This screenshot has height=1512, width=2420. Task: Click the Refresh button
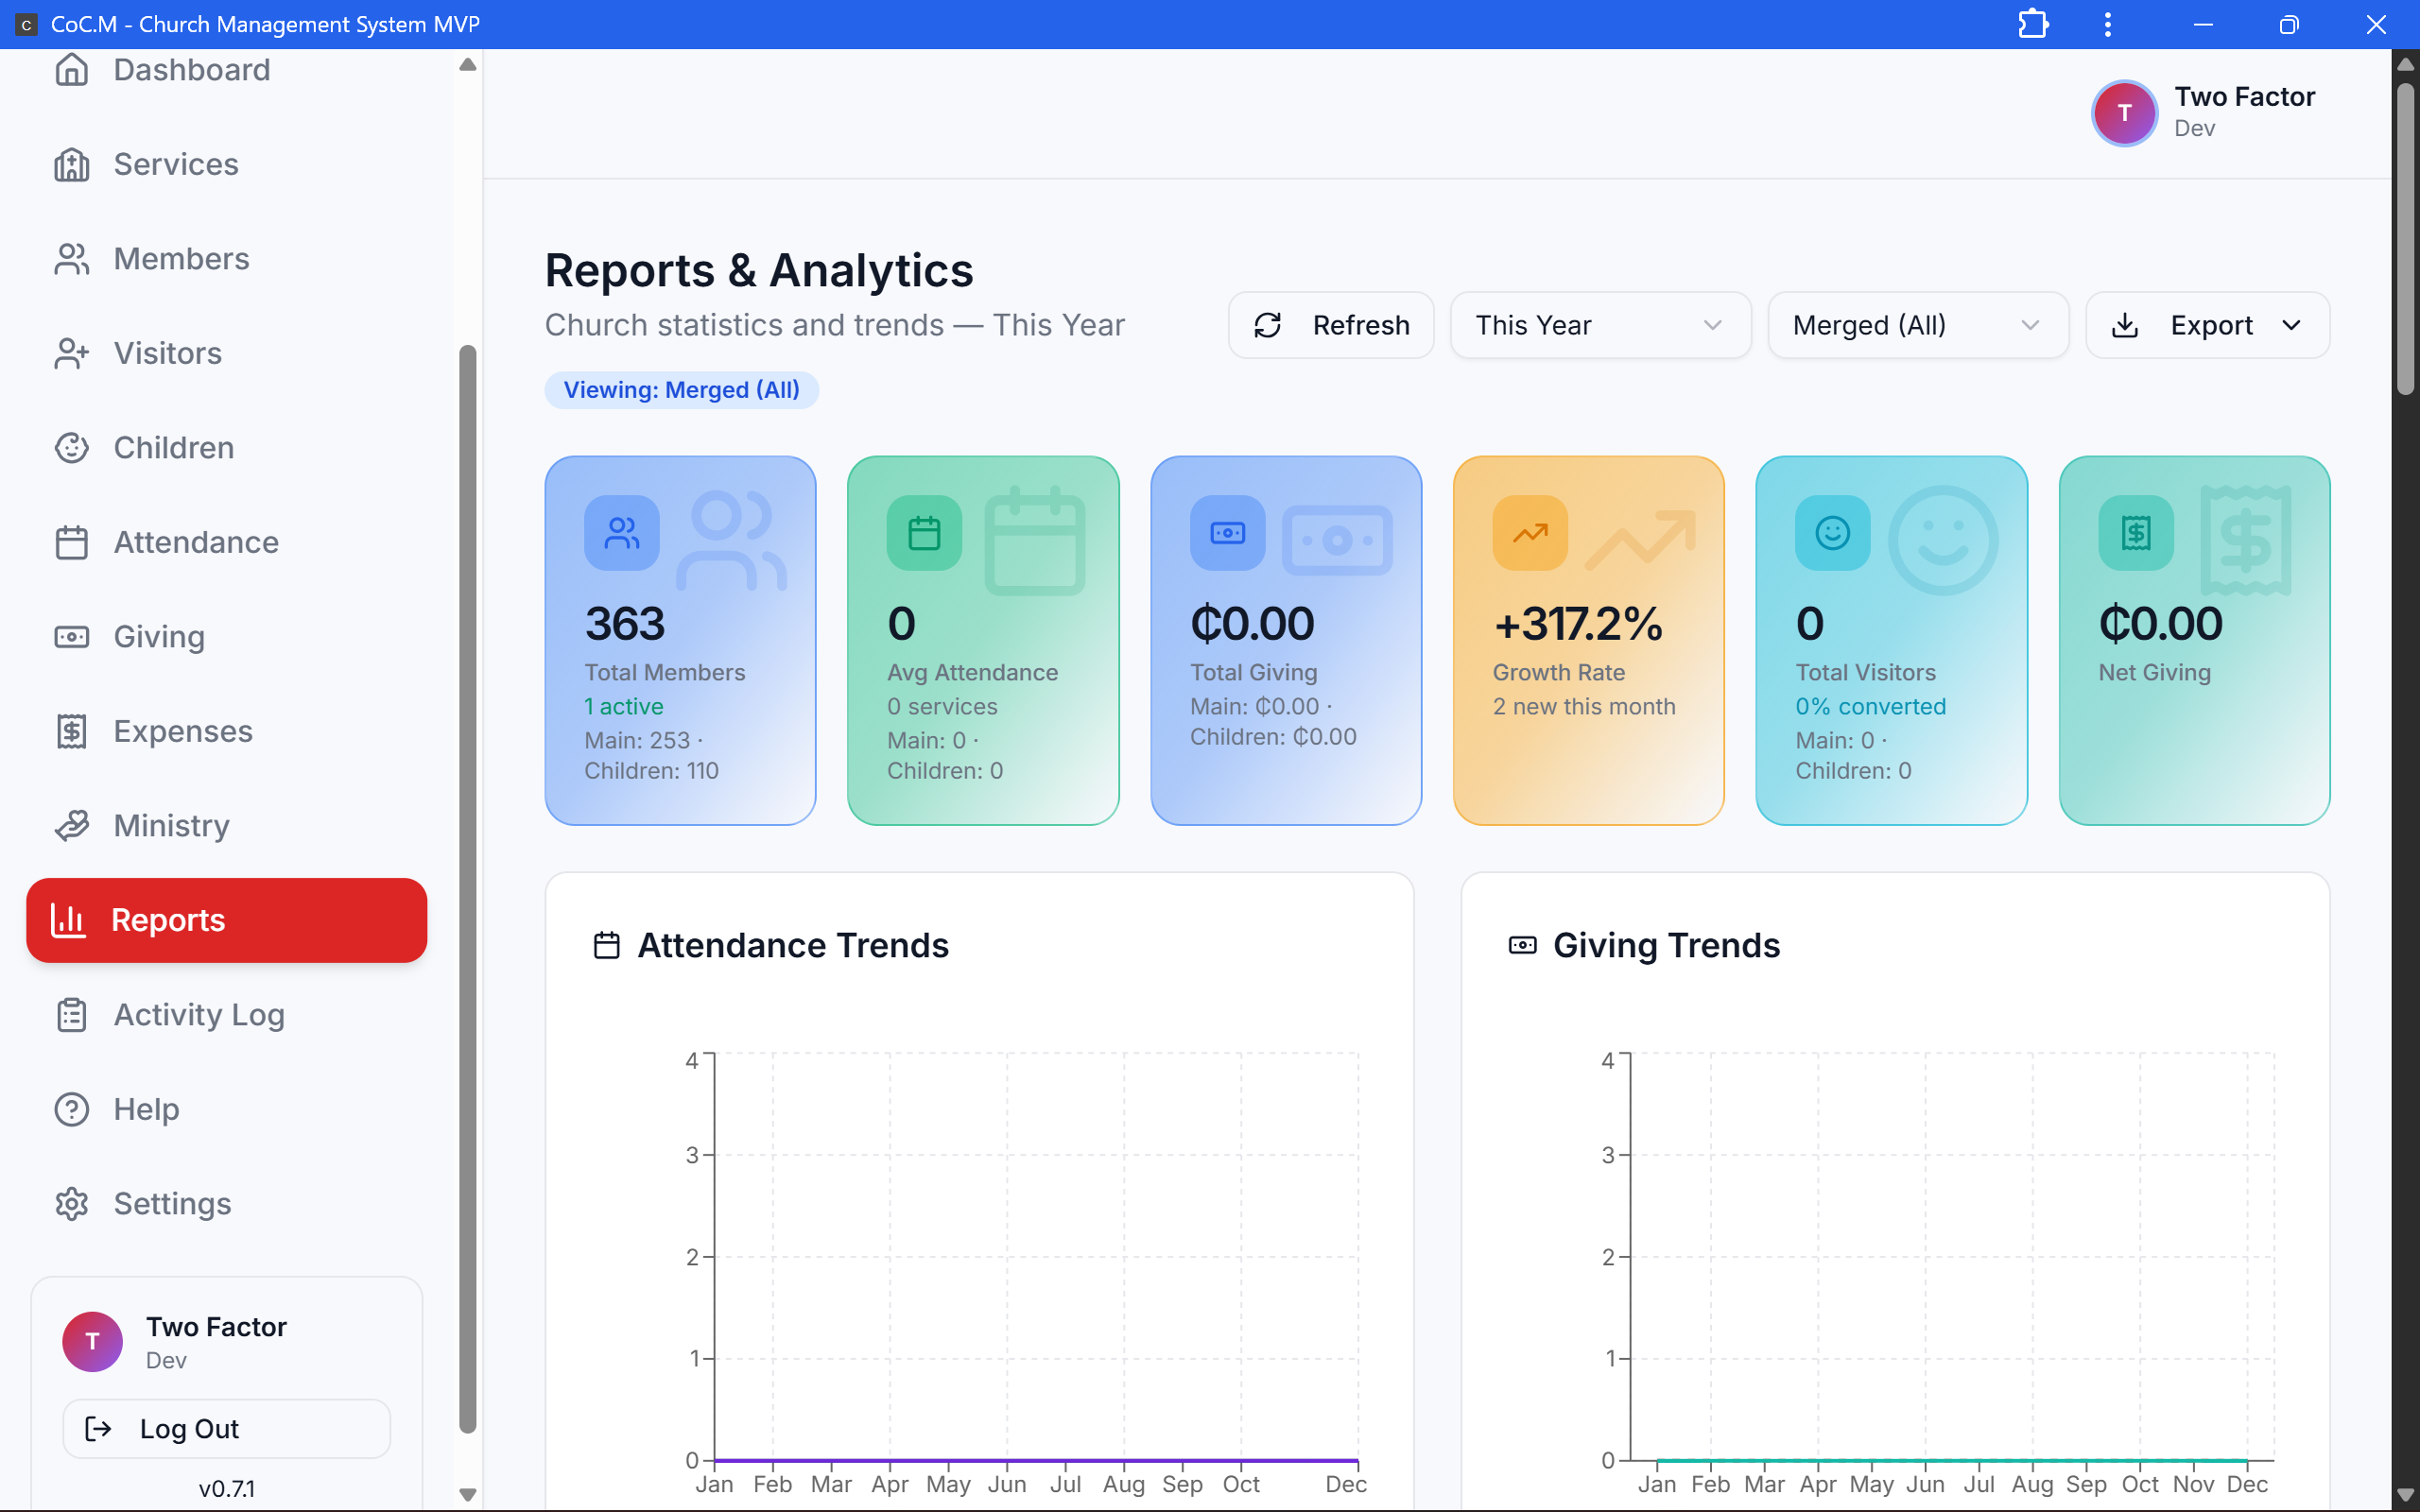click(1330, 325)
